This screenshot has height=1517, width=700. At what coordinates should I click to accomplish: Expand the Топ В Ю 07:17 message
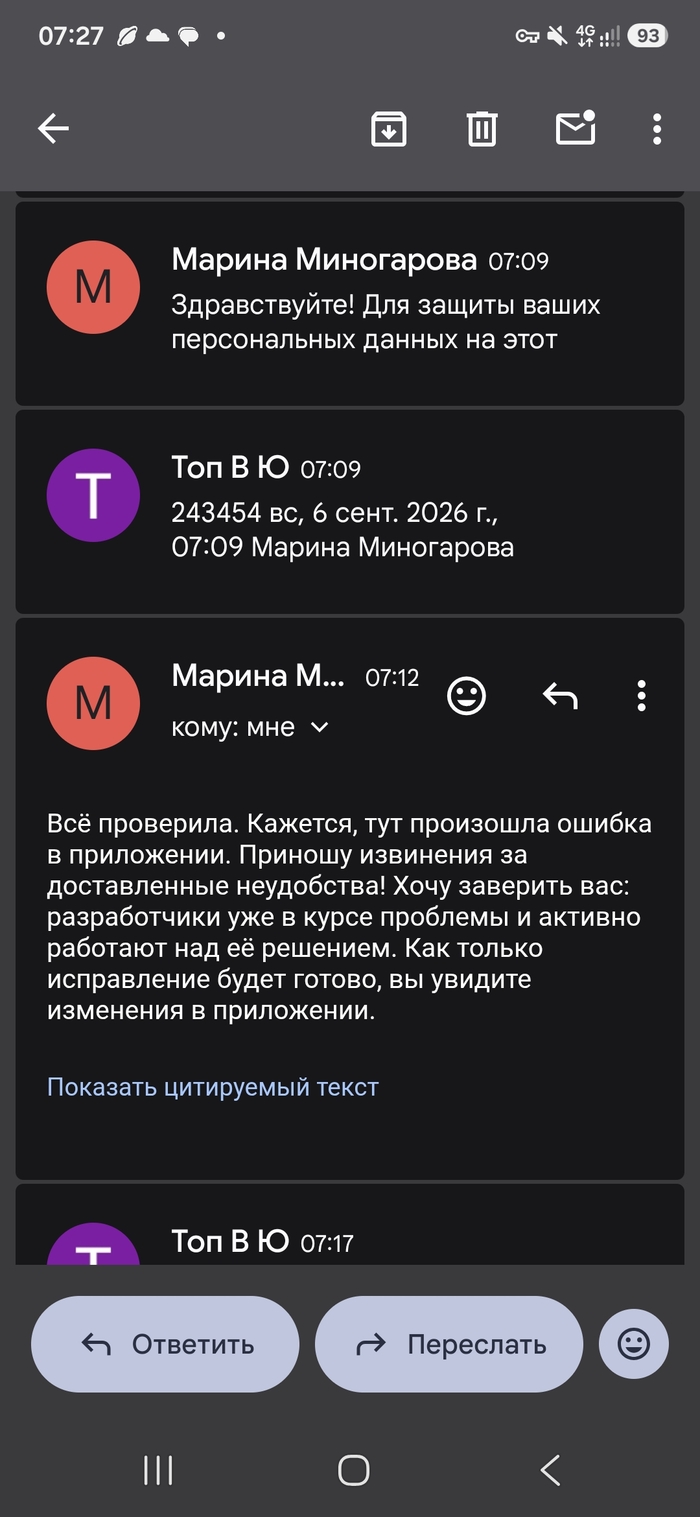click(350, 1226)
